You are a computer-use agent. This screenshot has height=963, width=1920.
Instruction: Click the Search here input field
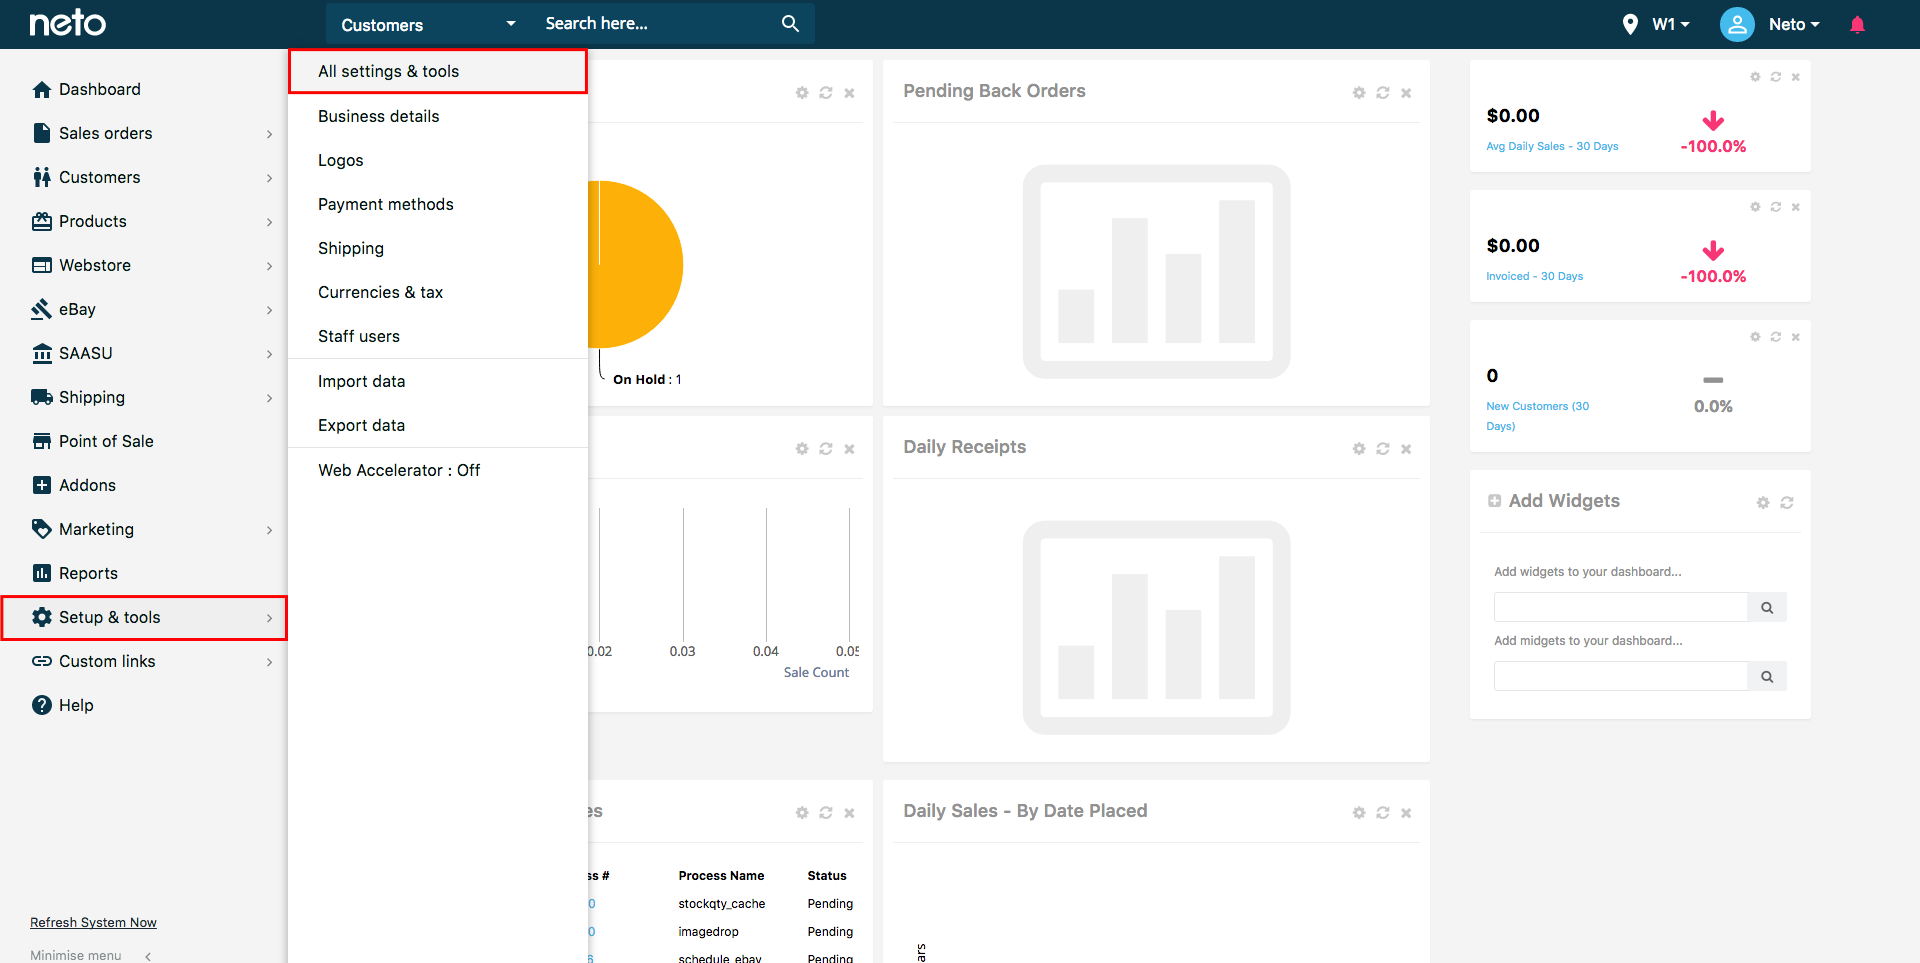(660, 24)
